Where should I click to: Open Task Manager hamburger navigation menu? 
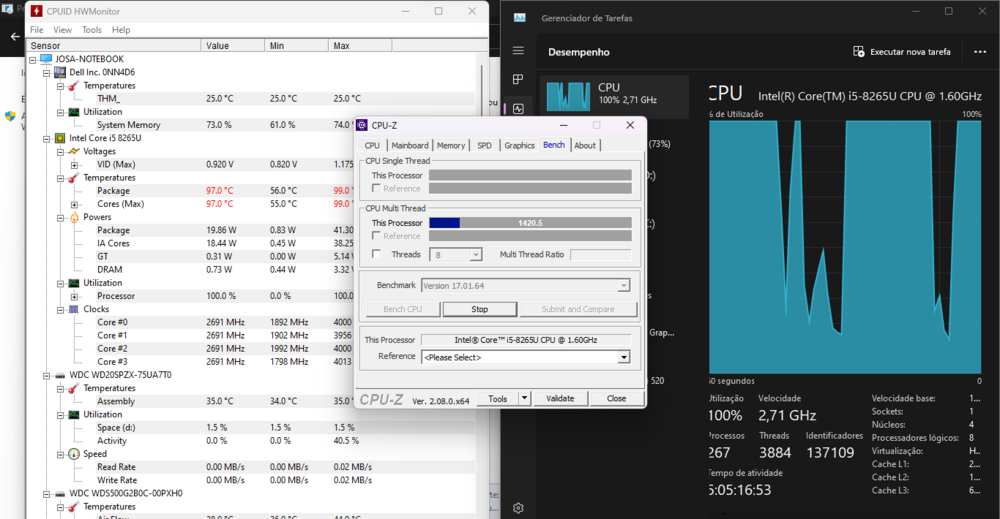coord(518,51)
